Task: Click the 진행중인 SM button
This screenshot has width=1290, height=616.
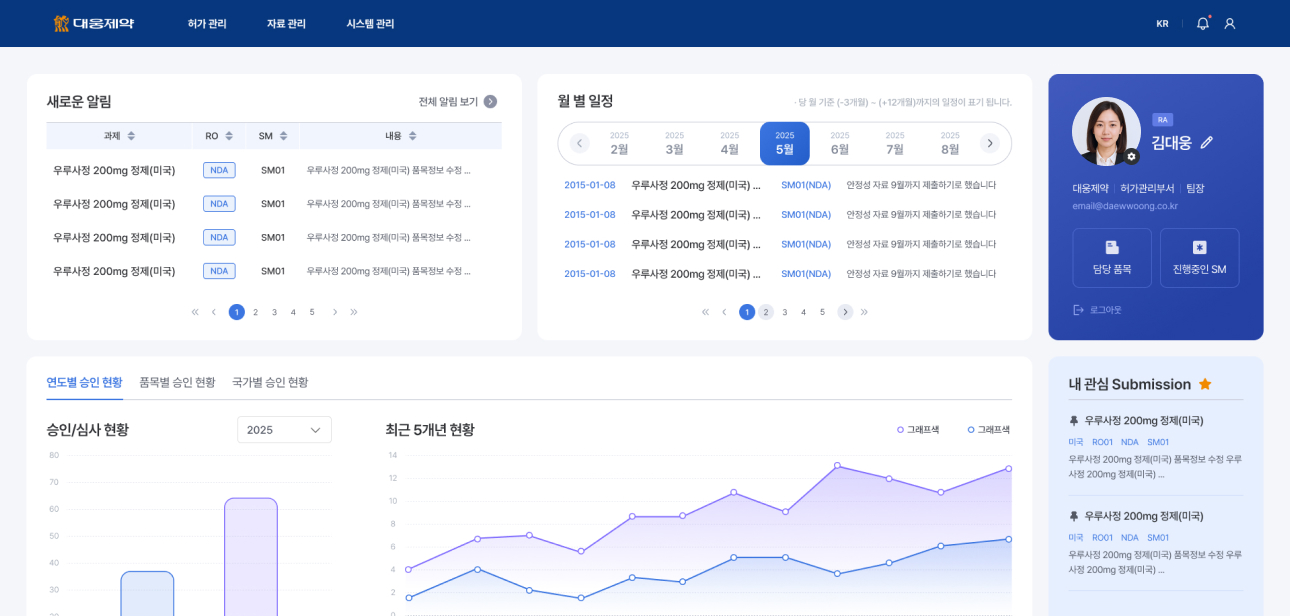Action: click(x=1199, y=258)
